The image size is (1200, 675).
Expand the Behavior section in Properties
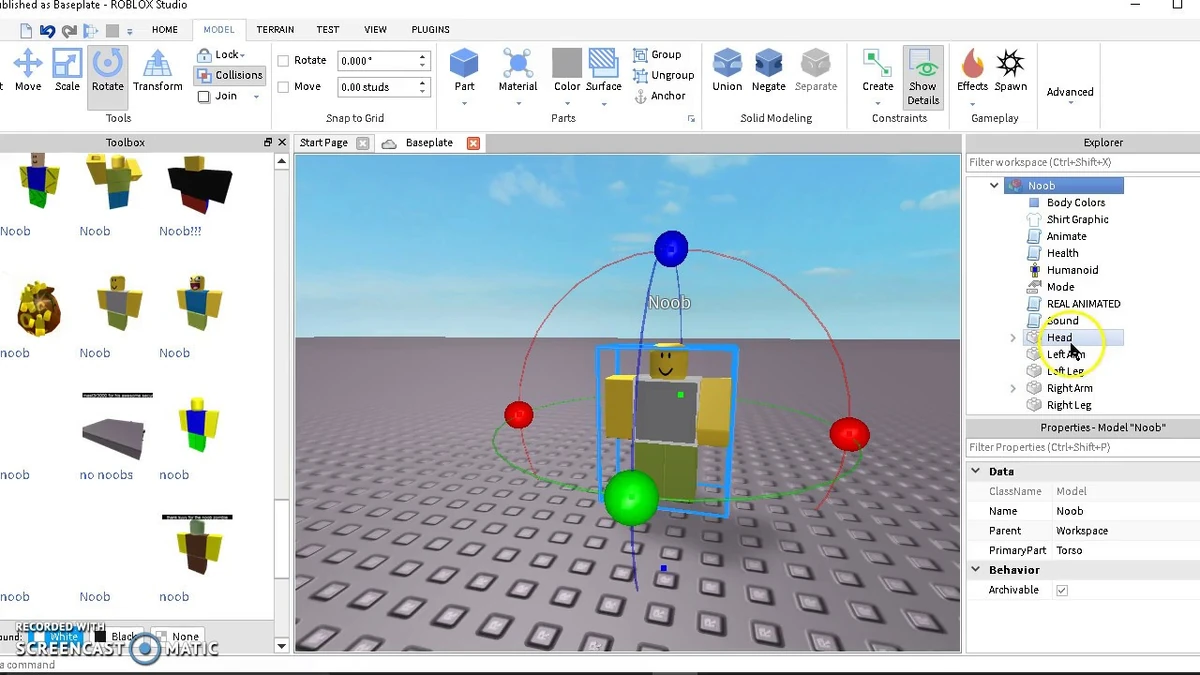pos(975,569)
